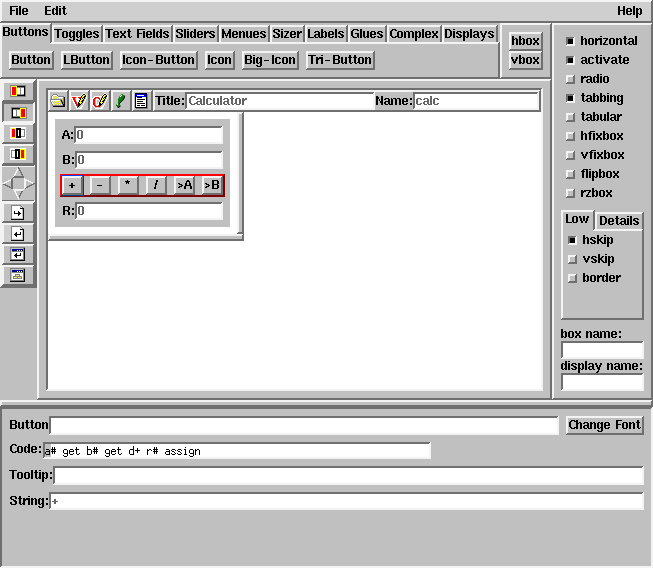
Task: Click the open folder icon in toolbar
Action: click(x=59, y=101)
